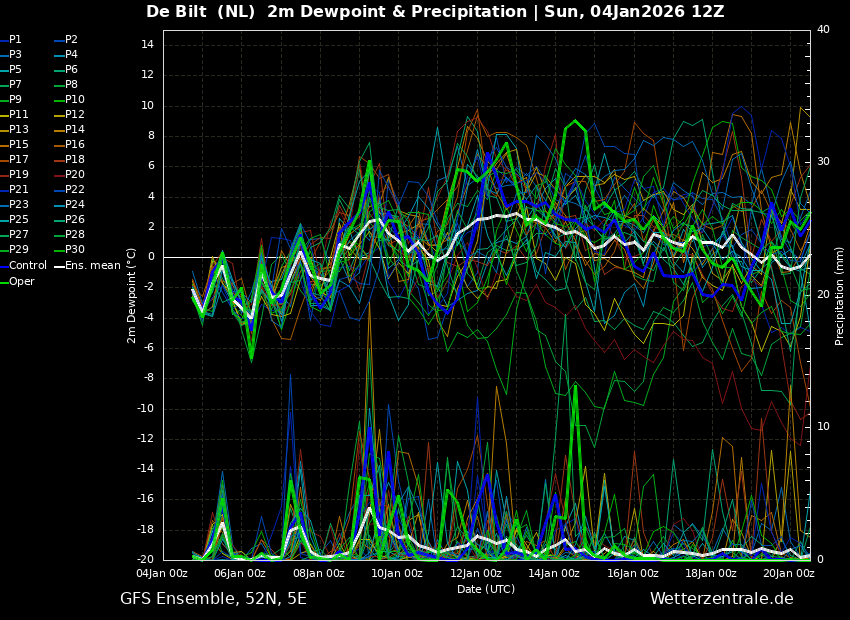Click the '06Jan 00z' date tick label
This screenshot has width=850, height=620.
[240, 573]
